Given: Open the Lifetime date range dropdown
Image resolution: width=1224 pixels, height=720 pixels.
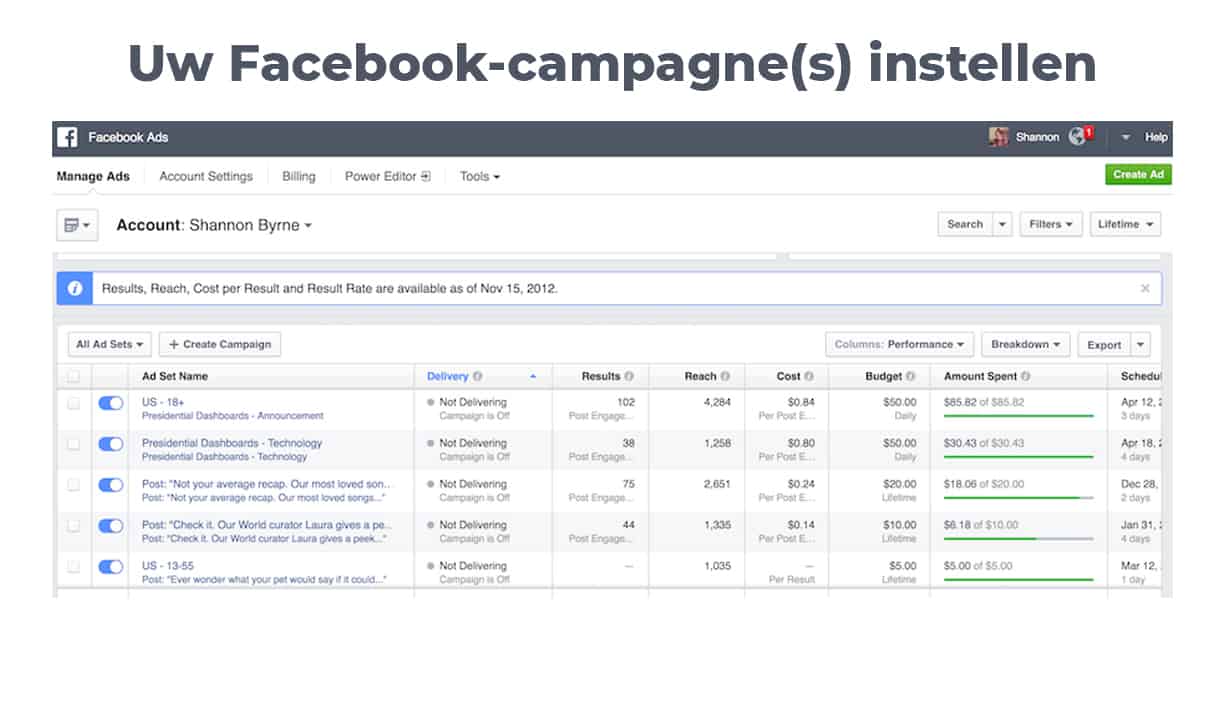Looking at the screenshot, I should point(1125,224).
